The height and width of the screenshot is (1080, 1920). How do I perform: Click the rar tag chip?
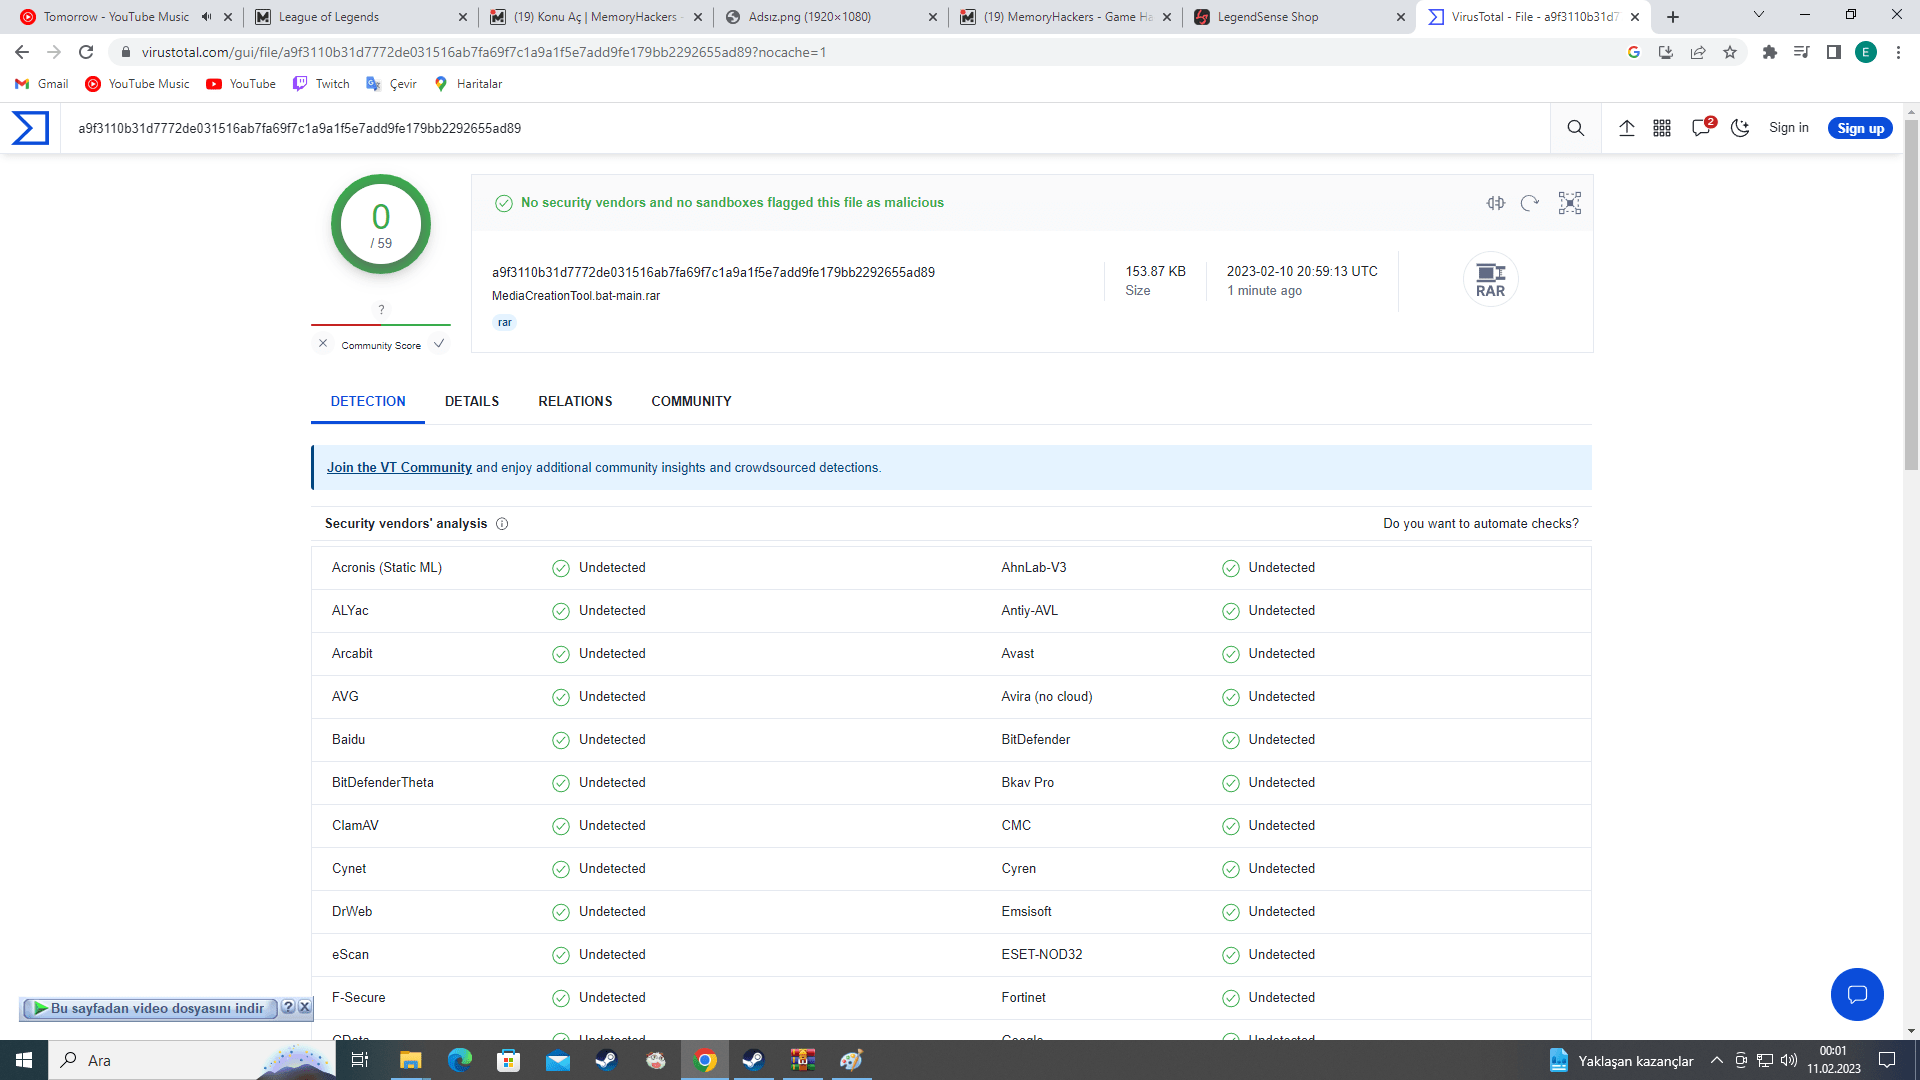(505, 322)
